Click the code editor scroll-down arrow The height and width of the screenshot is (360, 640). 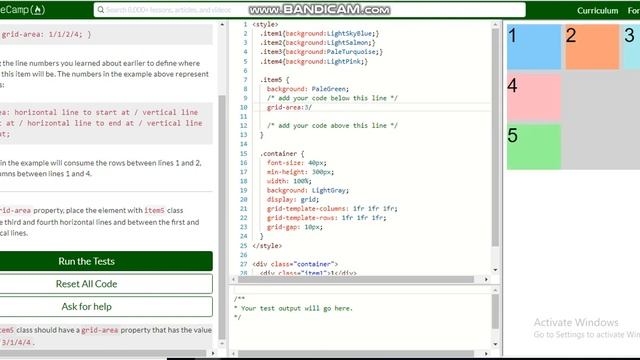tap(495, 270)
